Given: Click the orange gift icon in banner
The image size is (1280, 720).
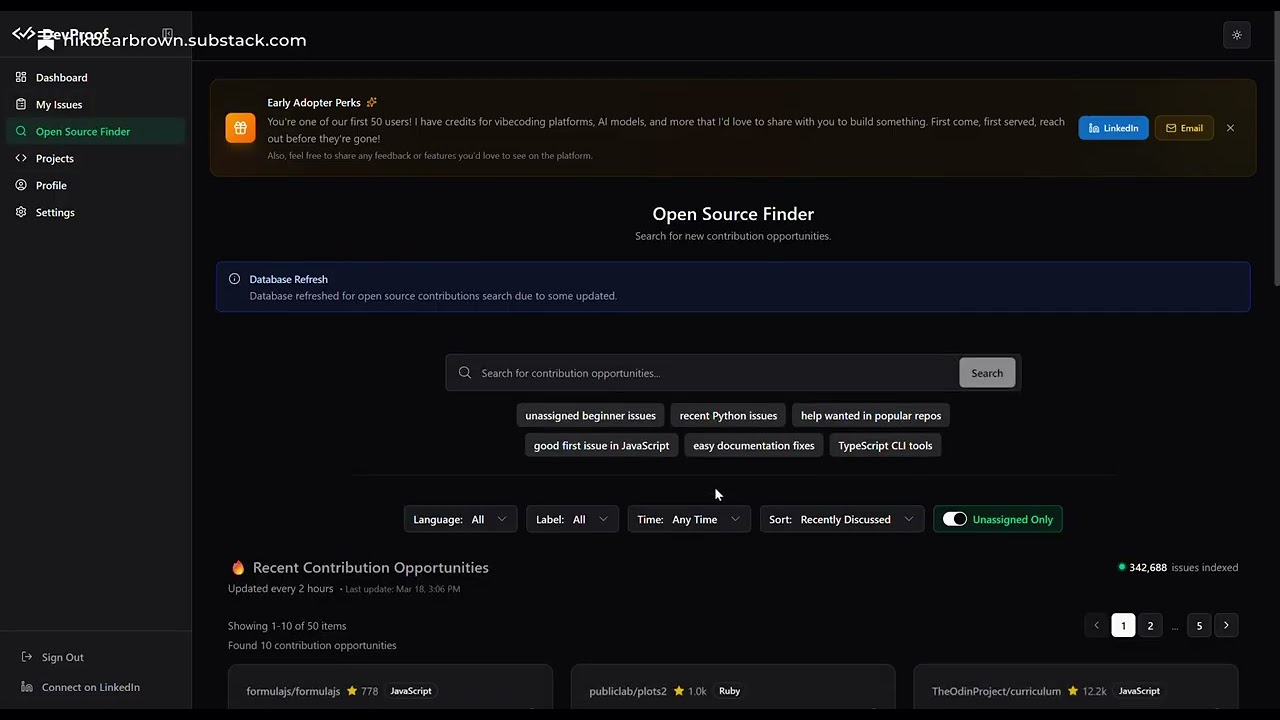Looking at the screenshot, I should click(x=240, y=128).
